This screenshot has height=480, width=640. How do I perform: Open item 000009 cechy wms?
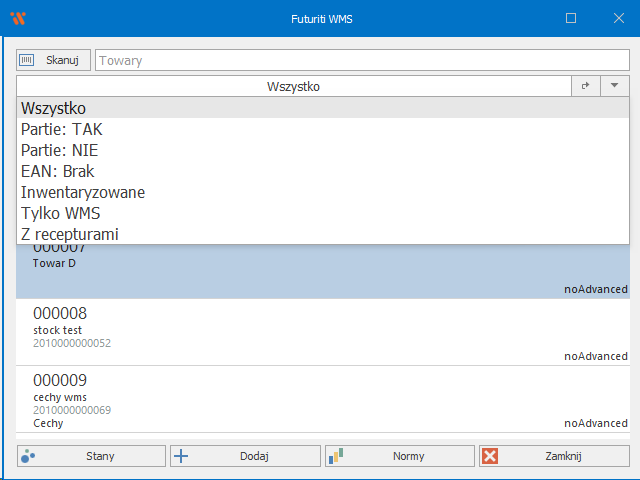tap(322, 400)
